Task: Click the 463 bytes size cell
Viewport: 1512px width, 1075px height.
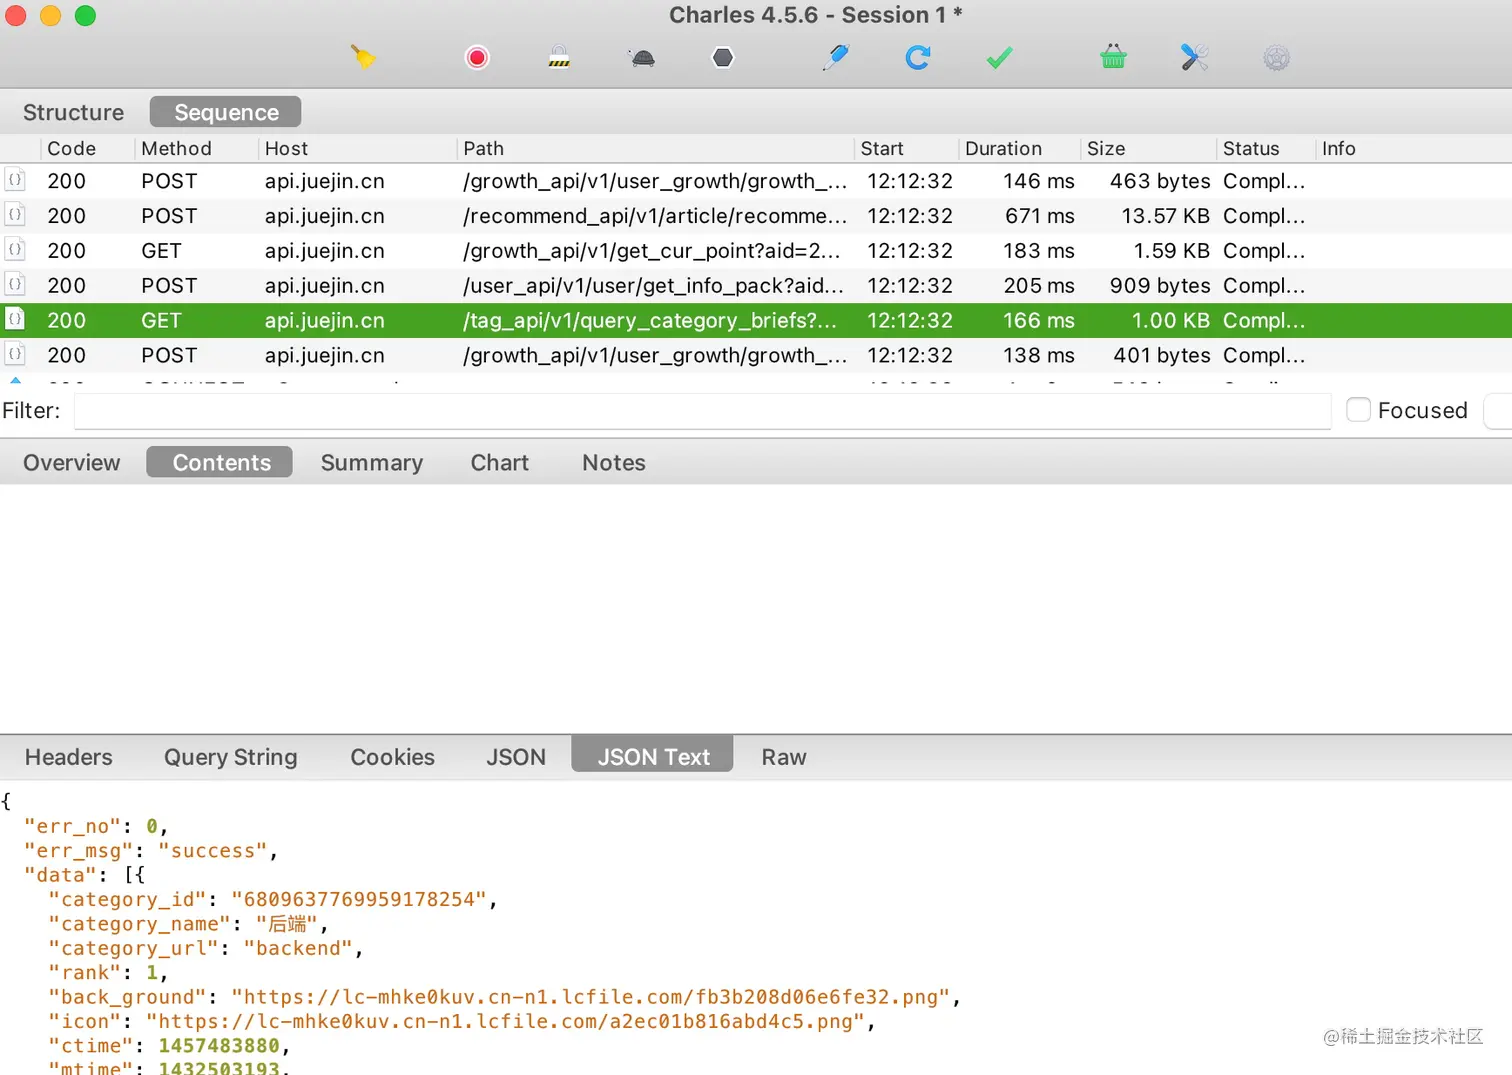Action: [1160, 181]
